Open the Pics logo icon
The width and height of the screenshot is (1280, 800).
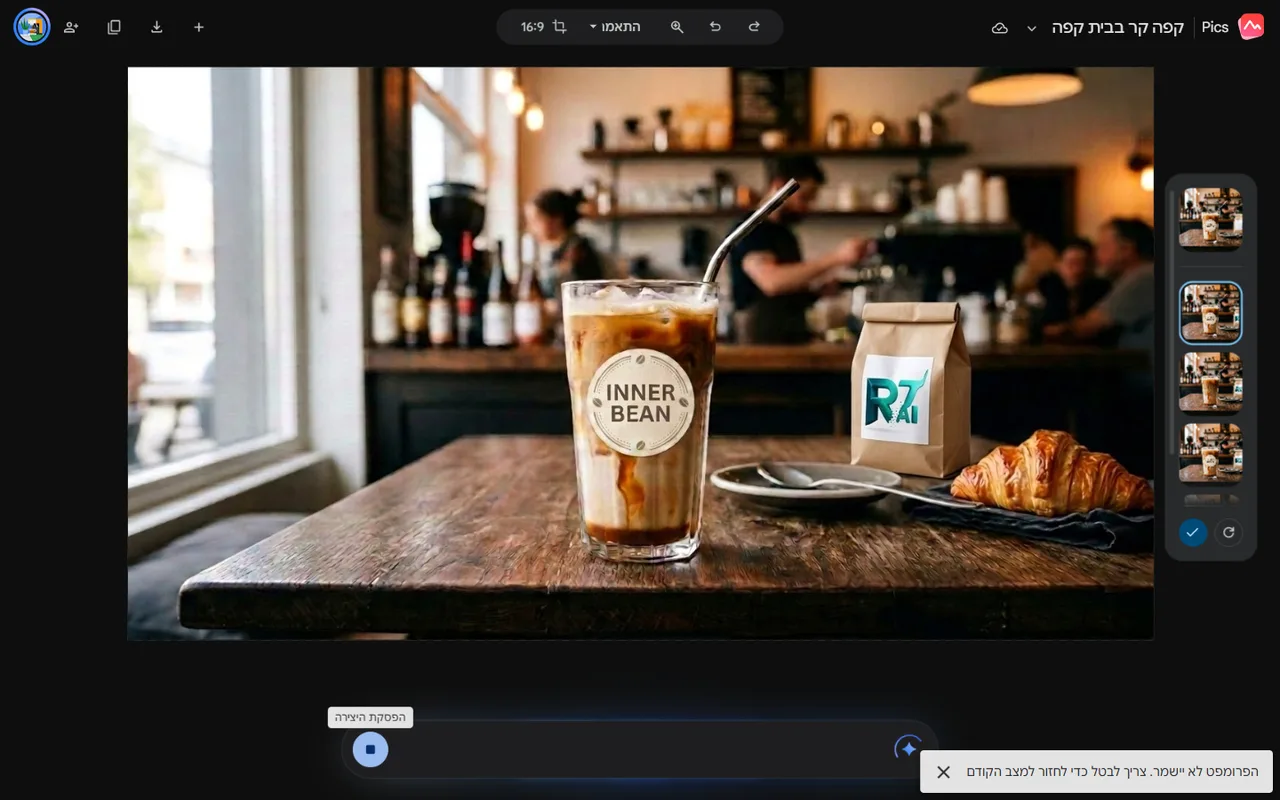(1251, 27)
